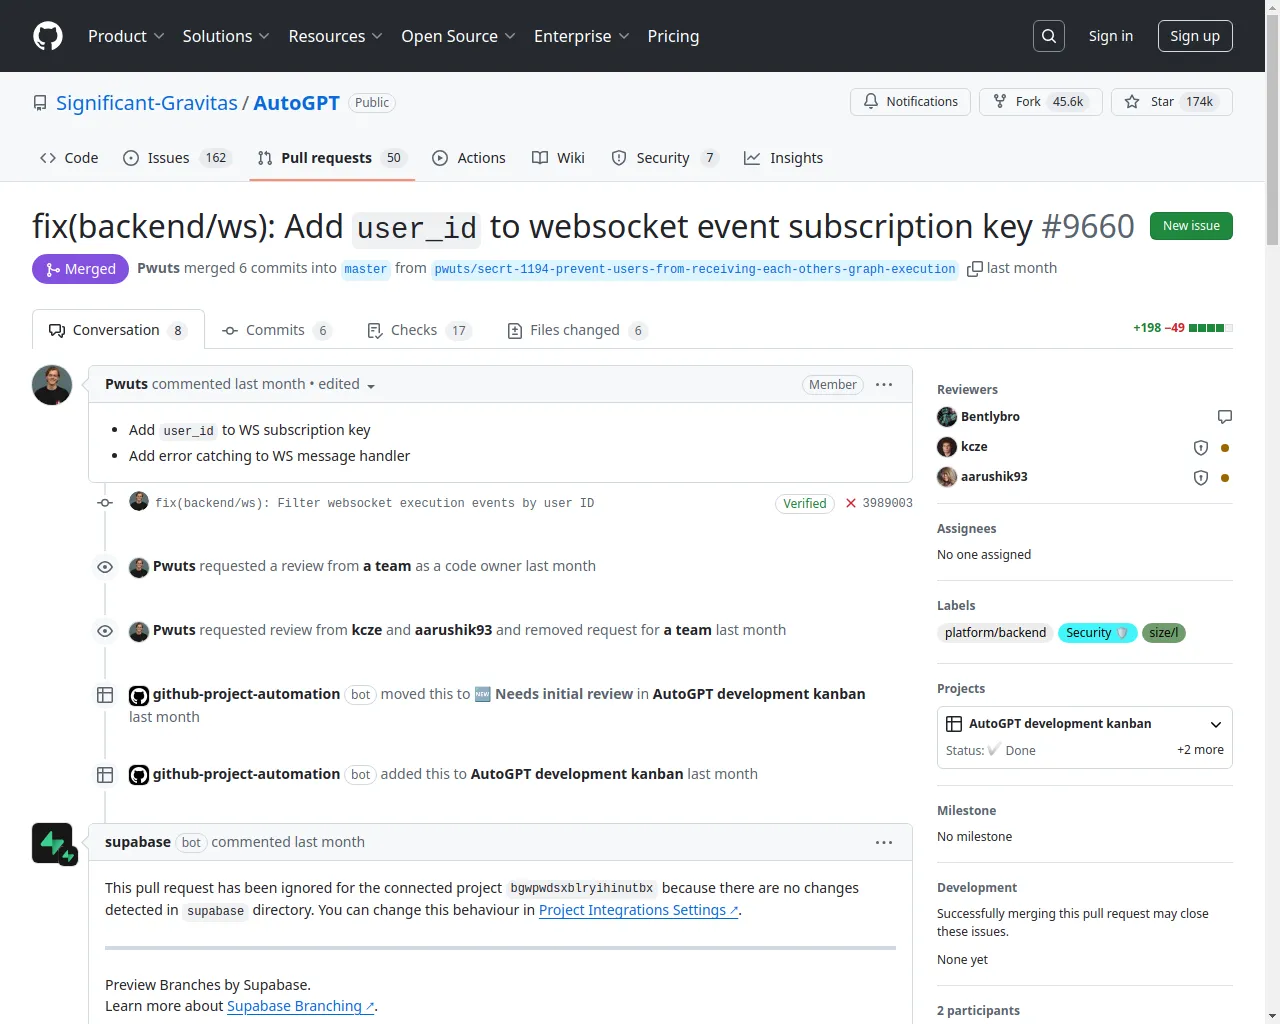Expand the Enterprise menu
The image size is (1280, 1024).
click(x=582, y=36)
